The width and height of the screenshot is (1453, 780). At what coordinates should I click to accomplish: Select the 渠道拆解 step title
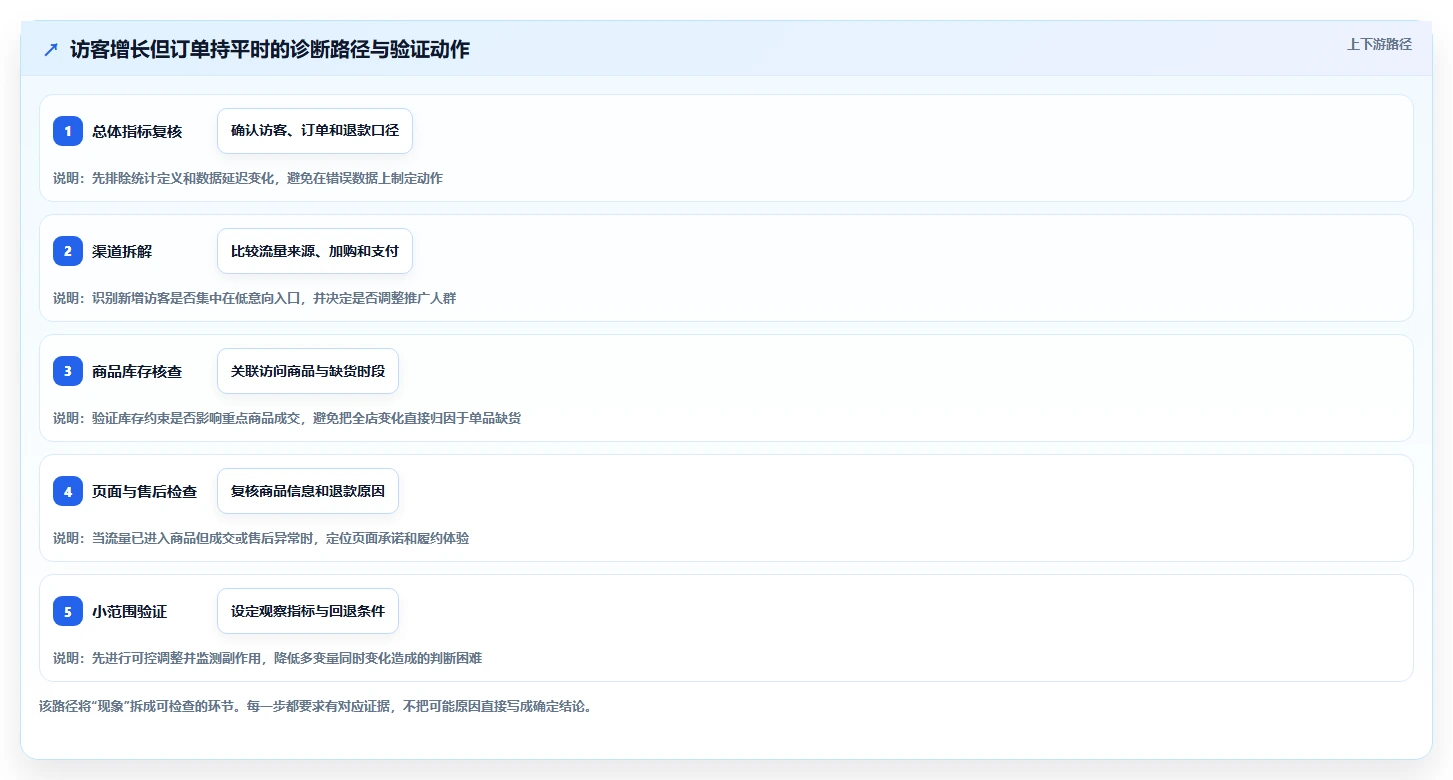pos(122,251)
